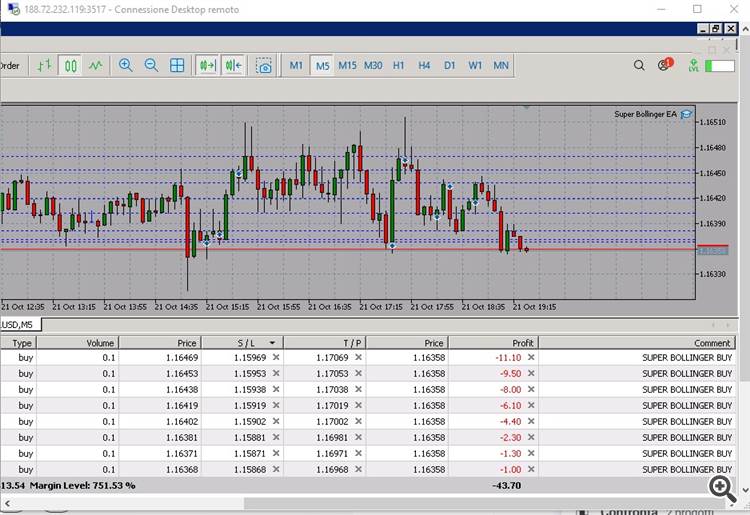Select bar chart display icon
The height and width of the screenshot is (515, 750).
(x=44, y=66)
